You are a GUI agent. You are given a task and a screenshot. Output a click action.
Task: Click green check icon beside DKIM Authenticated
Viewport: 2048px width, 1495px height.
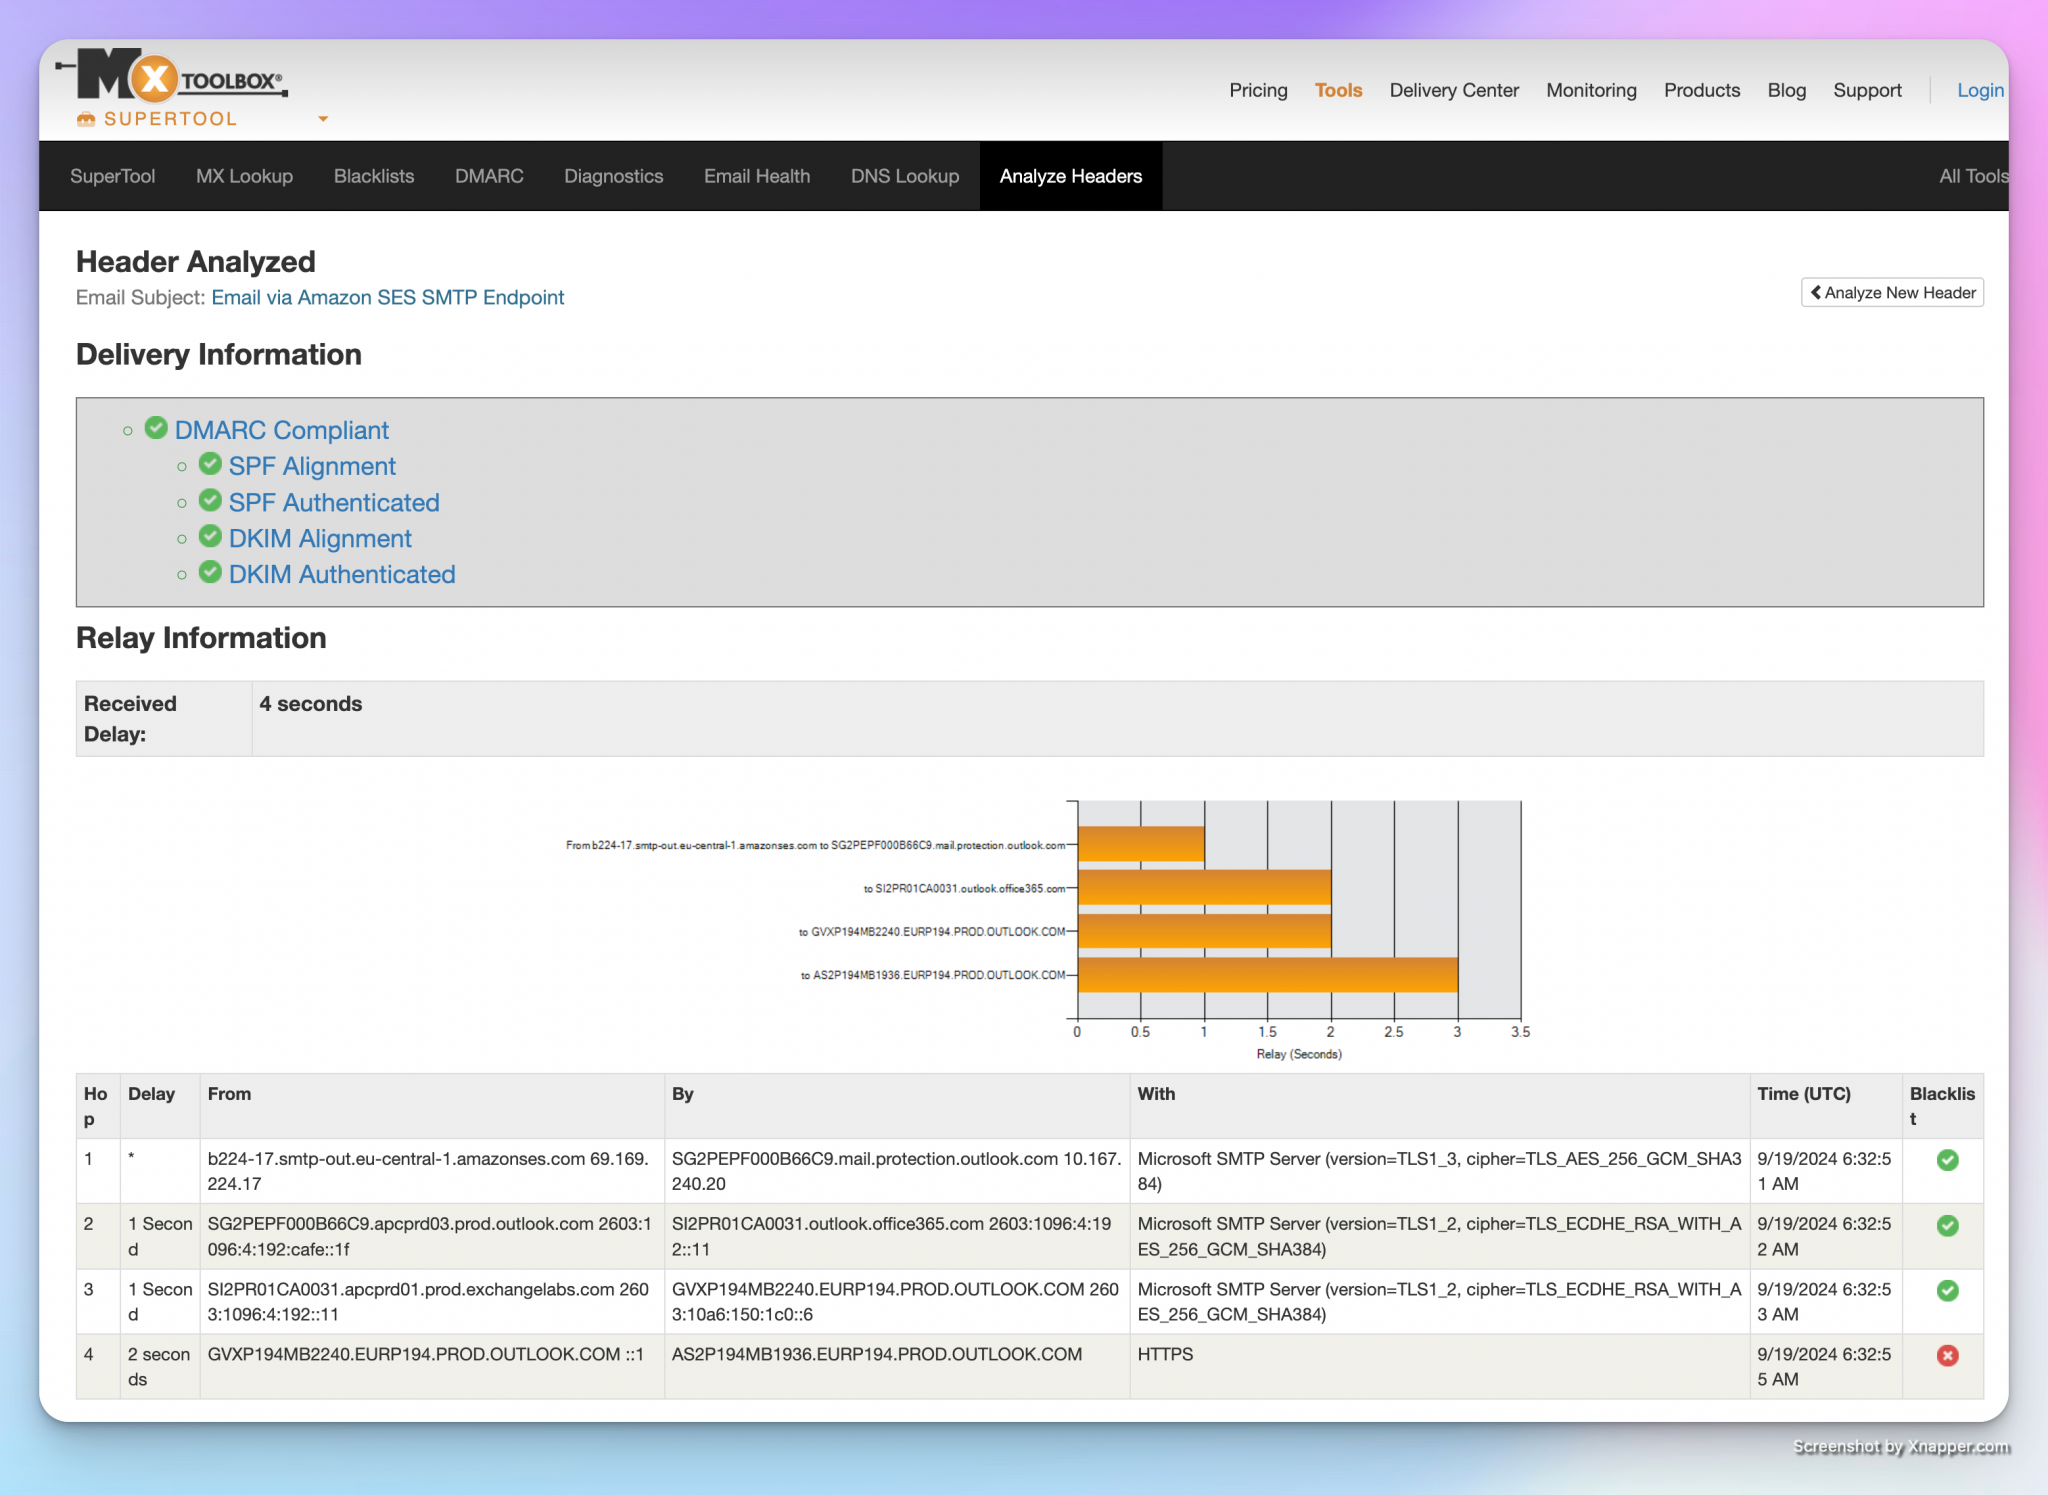210,573
